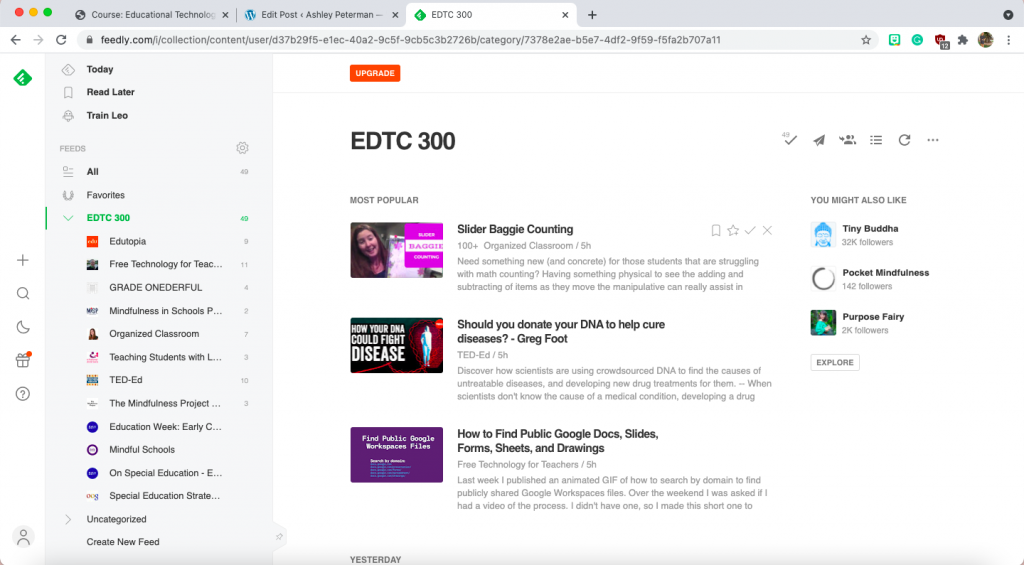Click the Slider Baggie Counting thumbnail
Screen dimensions: 1024x565
click(x=396, y=250)
